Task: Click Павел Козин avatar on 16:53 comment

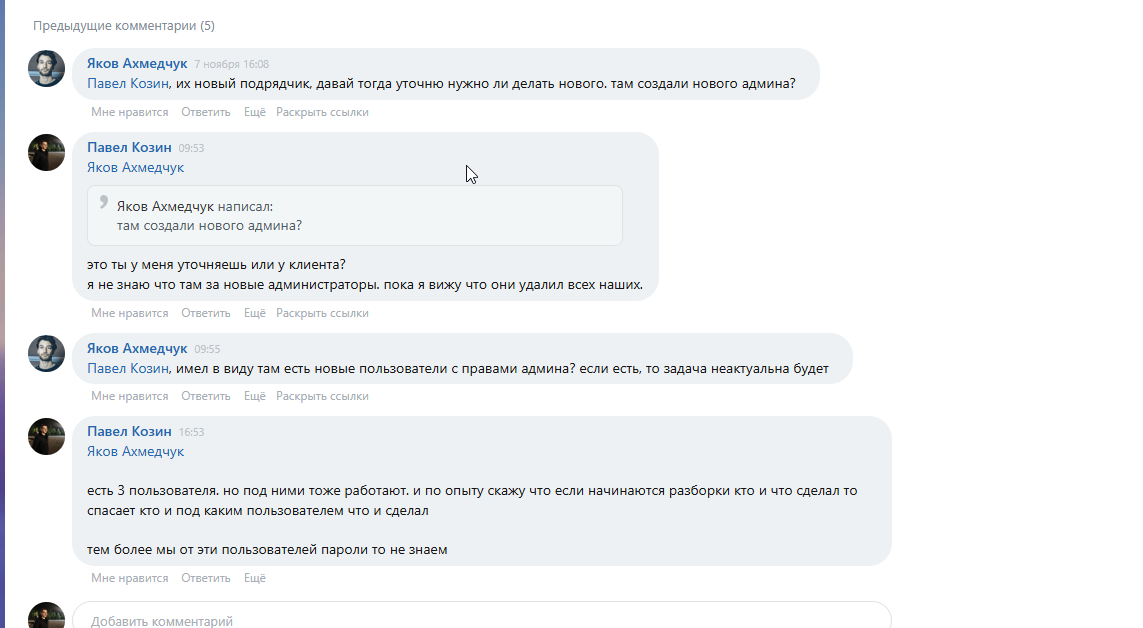Action: [46, 436]
